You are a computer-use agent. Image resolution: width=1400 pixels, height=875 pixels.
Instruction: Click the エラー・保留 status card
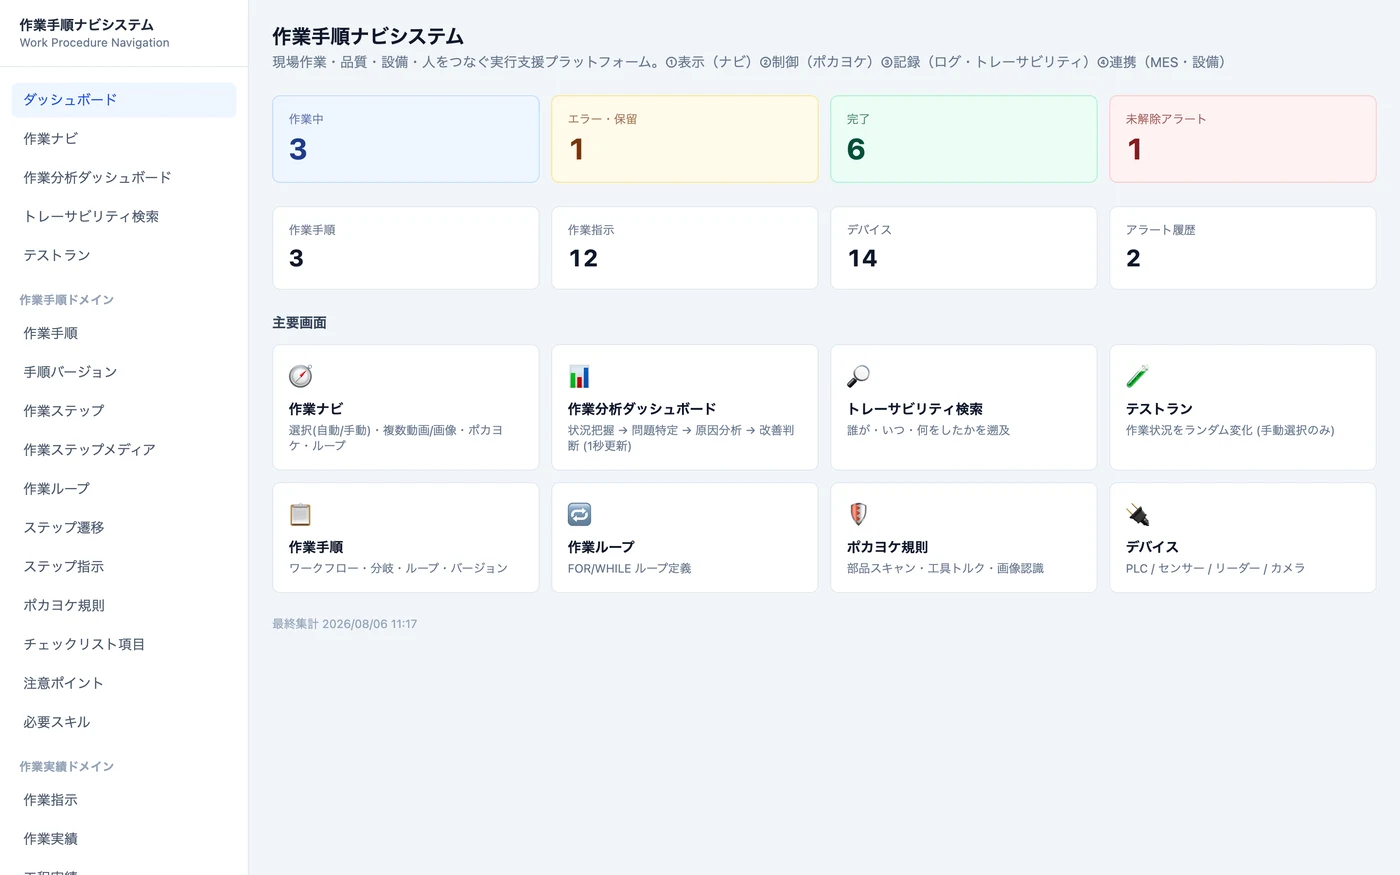tap(685, 139)
